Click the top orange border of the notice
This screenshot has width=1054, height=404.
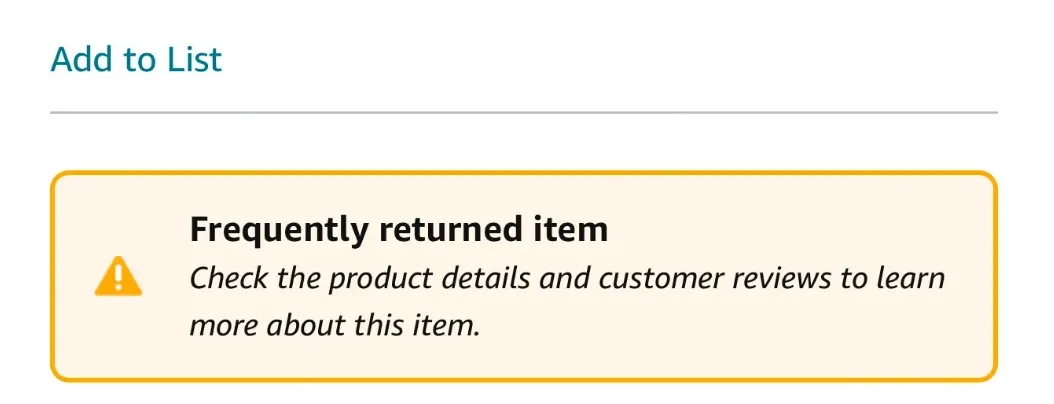pos(524,174)
